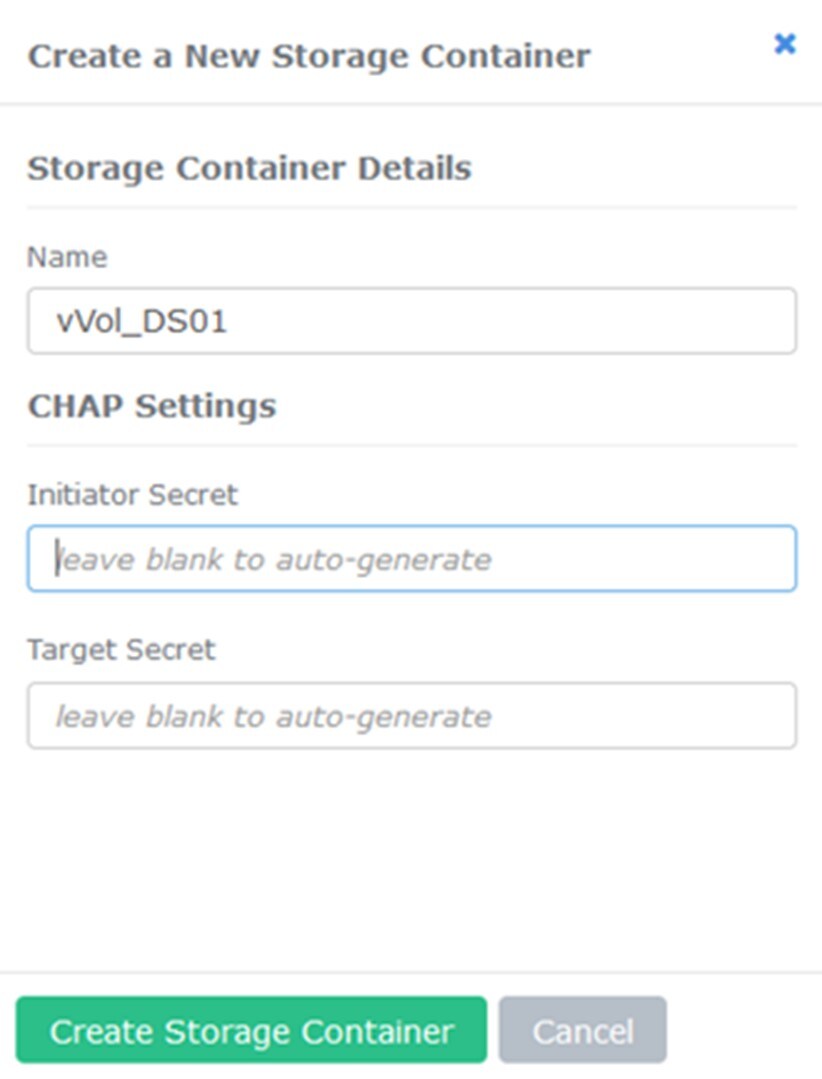Select the Storage Container Details heading
The width and height of the screenshot is (822, 1079).
coord(249,168)
